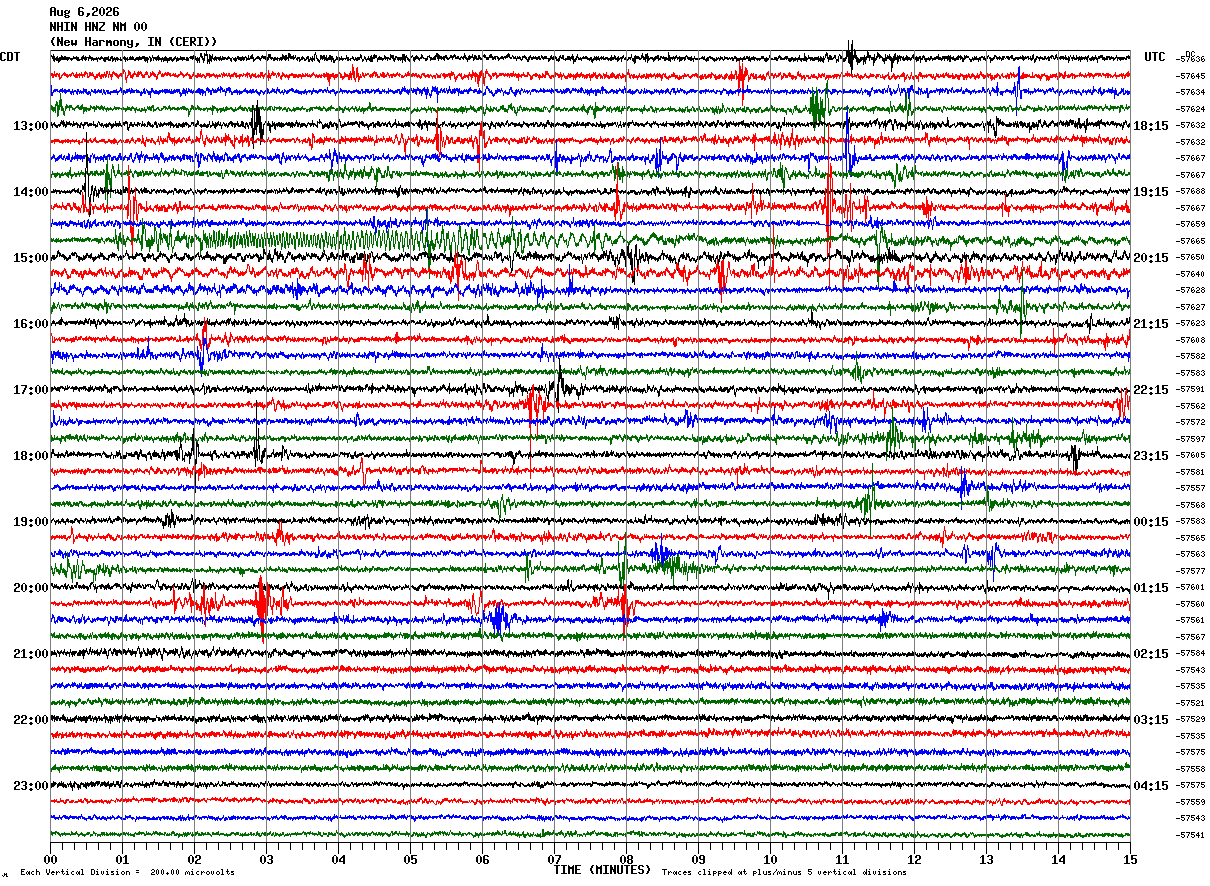
Task: Click minute axis tick label 03
Action: point(266,860)
